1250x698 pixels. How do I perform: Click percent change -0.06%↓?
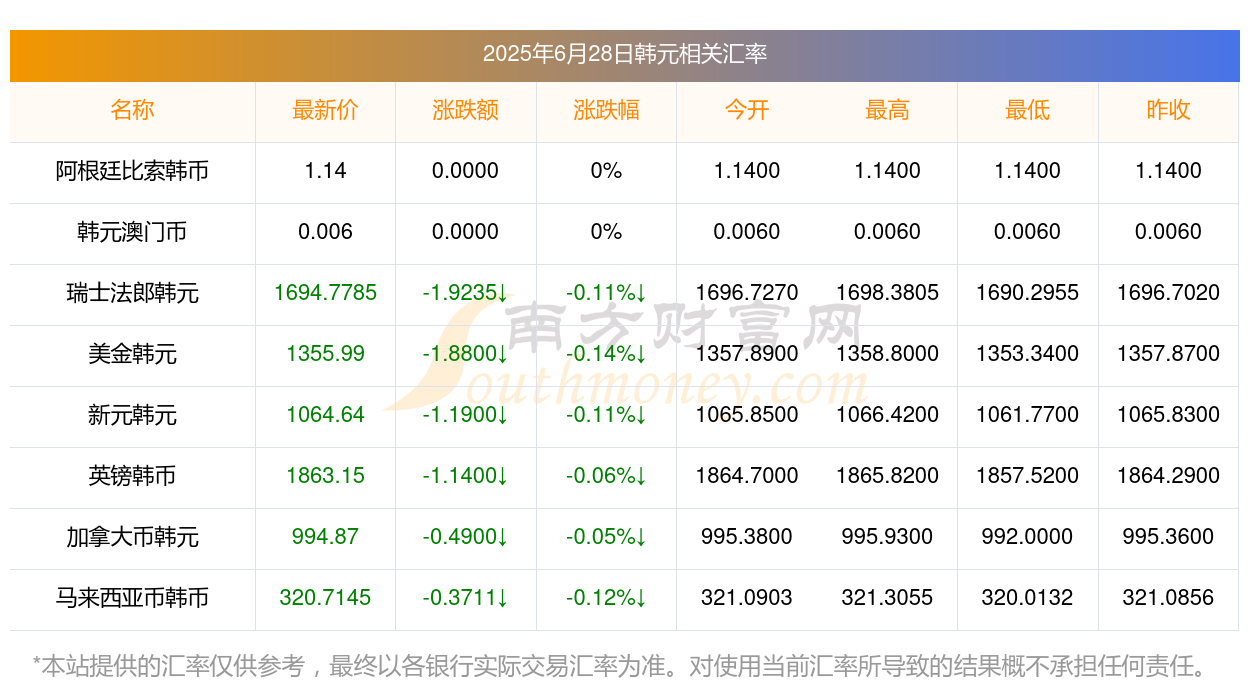tap(606, 476)
